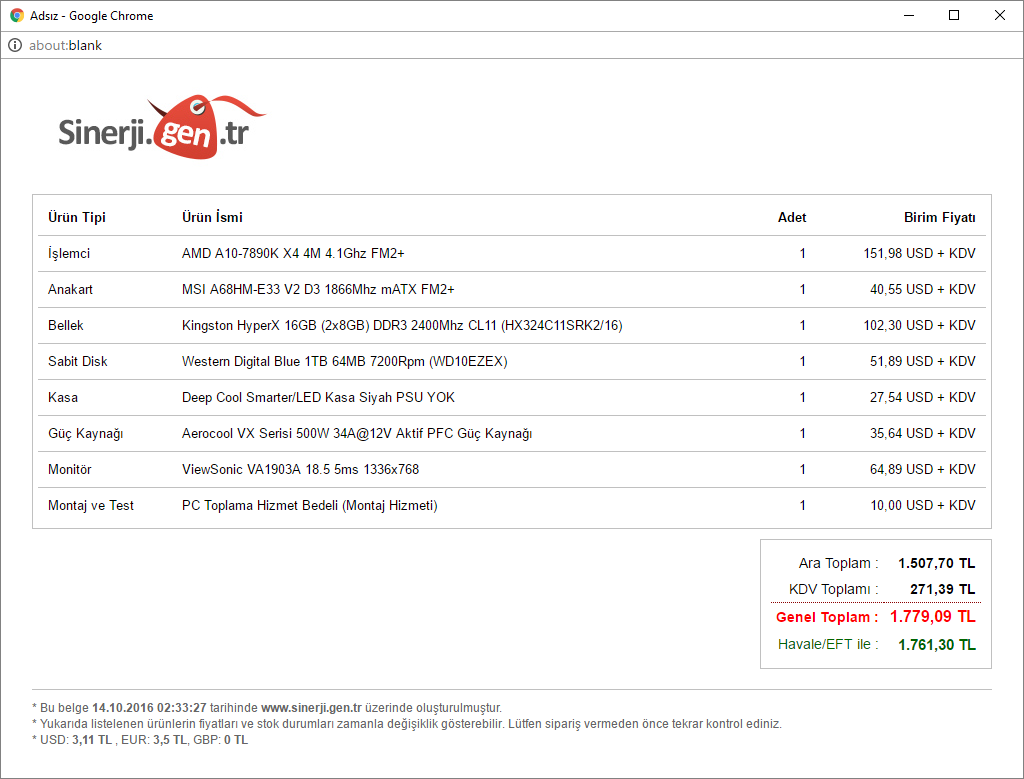Screen dimensions: 1024x779
Task: Click the Kingston HyperX 16GB memory row
Action: click(x=402, y=325)
